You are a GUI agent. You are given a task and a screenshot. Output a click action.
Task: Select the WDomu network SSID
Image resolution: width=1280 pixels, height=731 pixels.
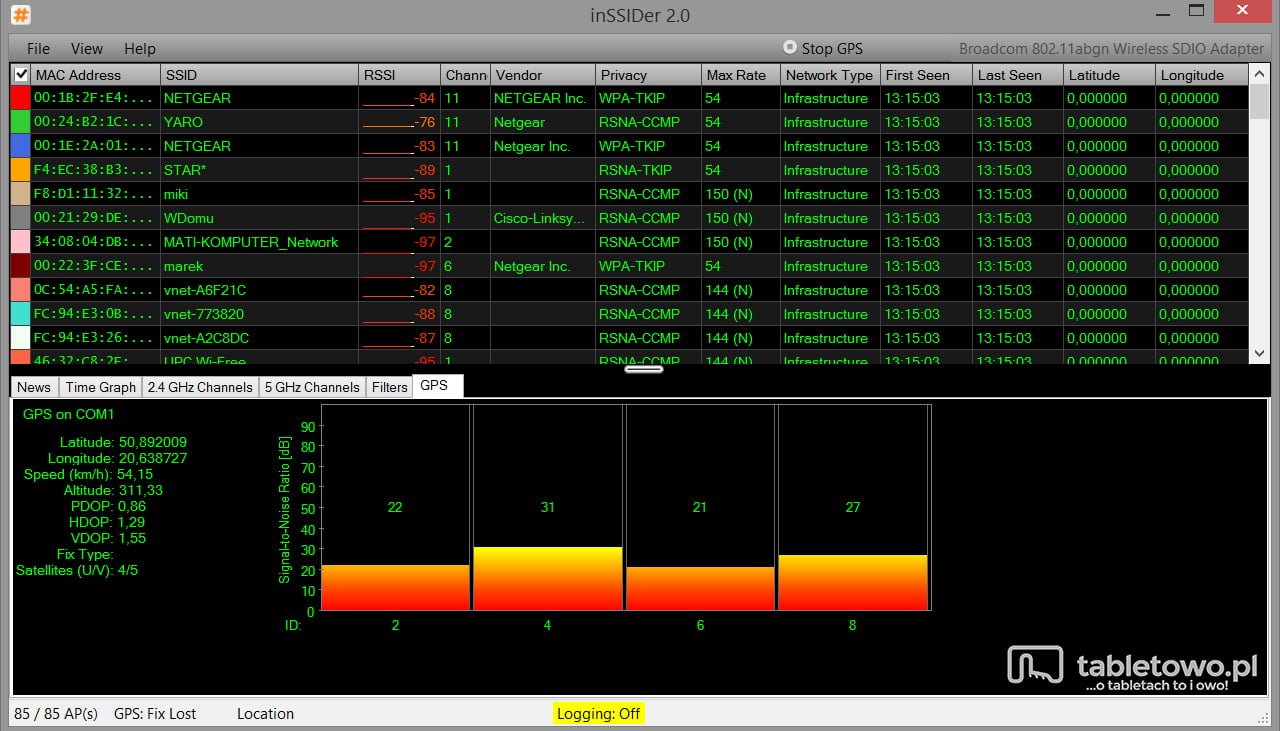click(188, 218)
